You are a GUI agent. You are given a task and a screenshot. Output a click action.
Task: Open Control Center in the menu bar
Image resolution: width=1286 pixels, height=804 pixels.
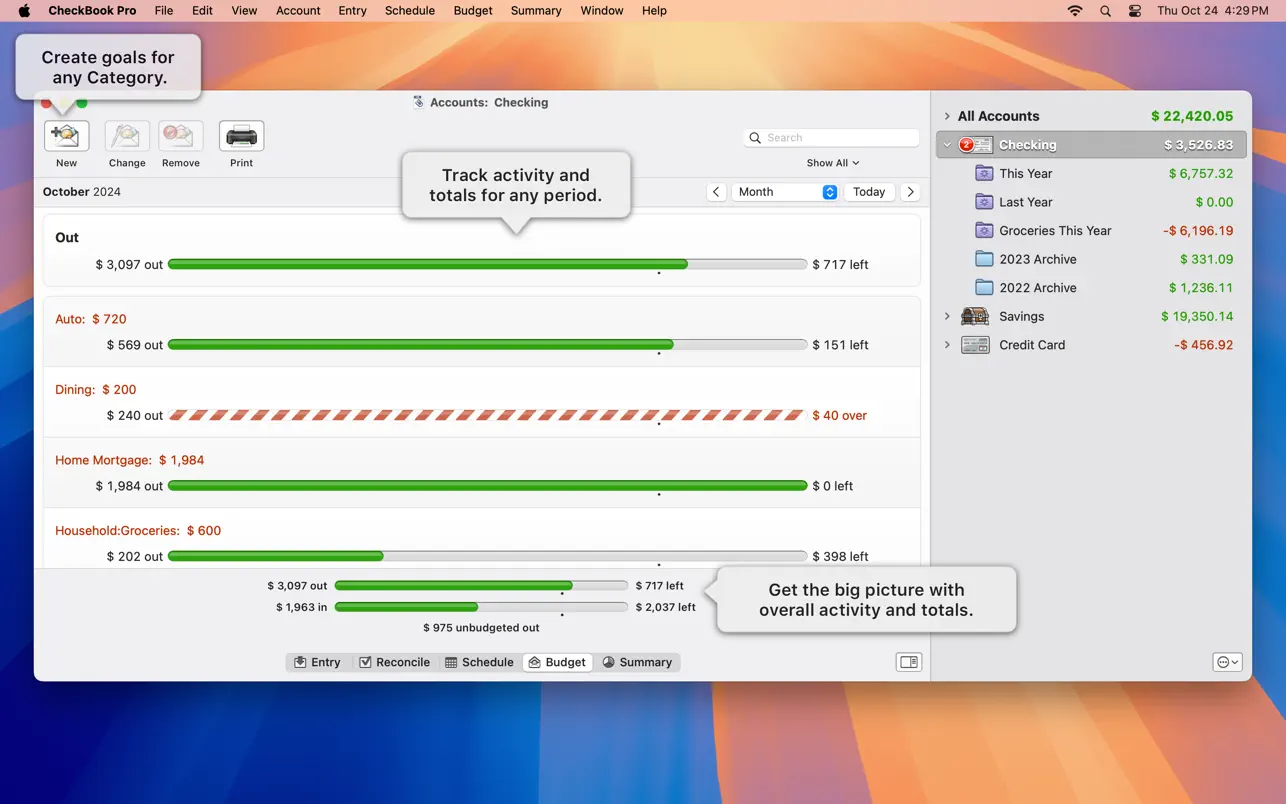tap(1135, 11)
